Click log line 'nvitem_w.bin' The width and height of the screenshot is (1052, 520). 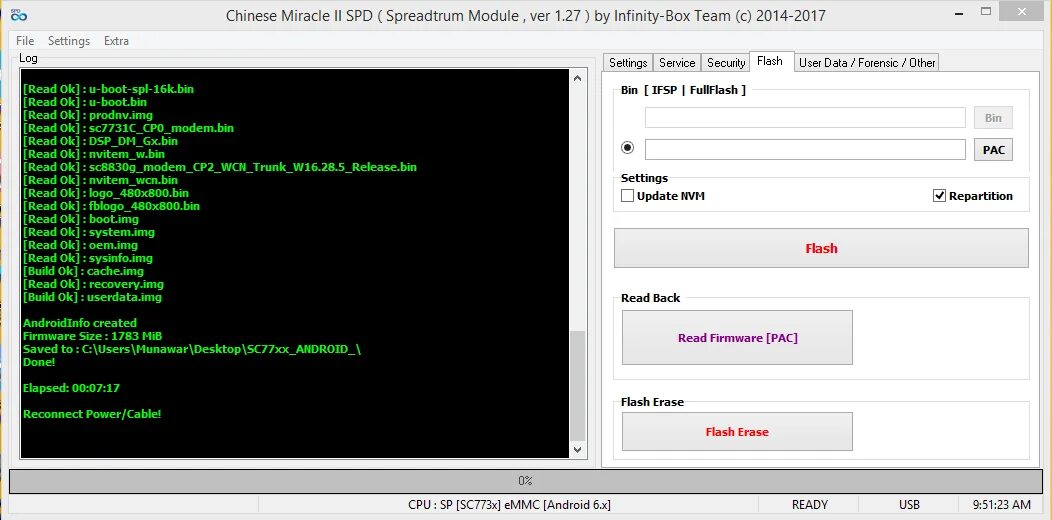93,154
